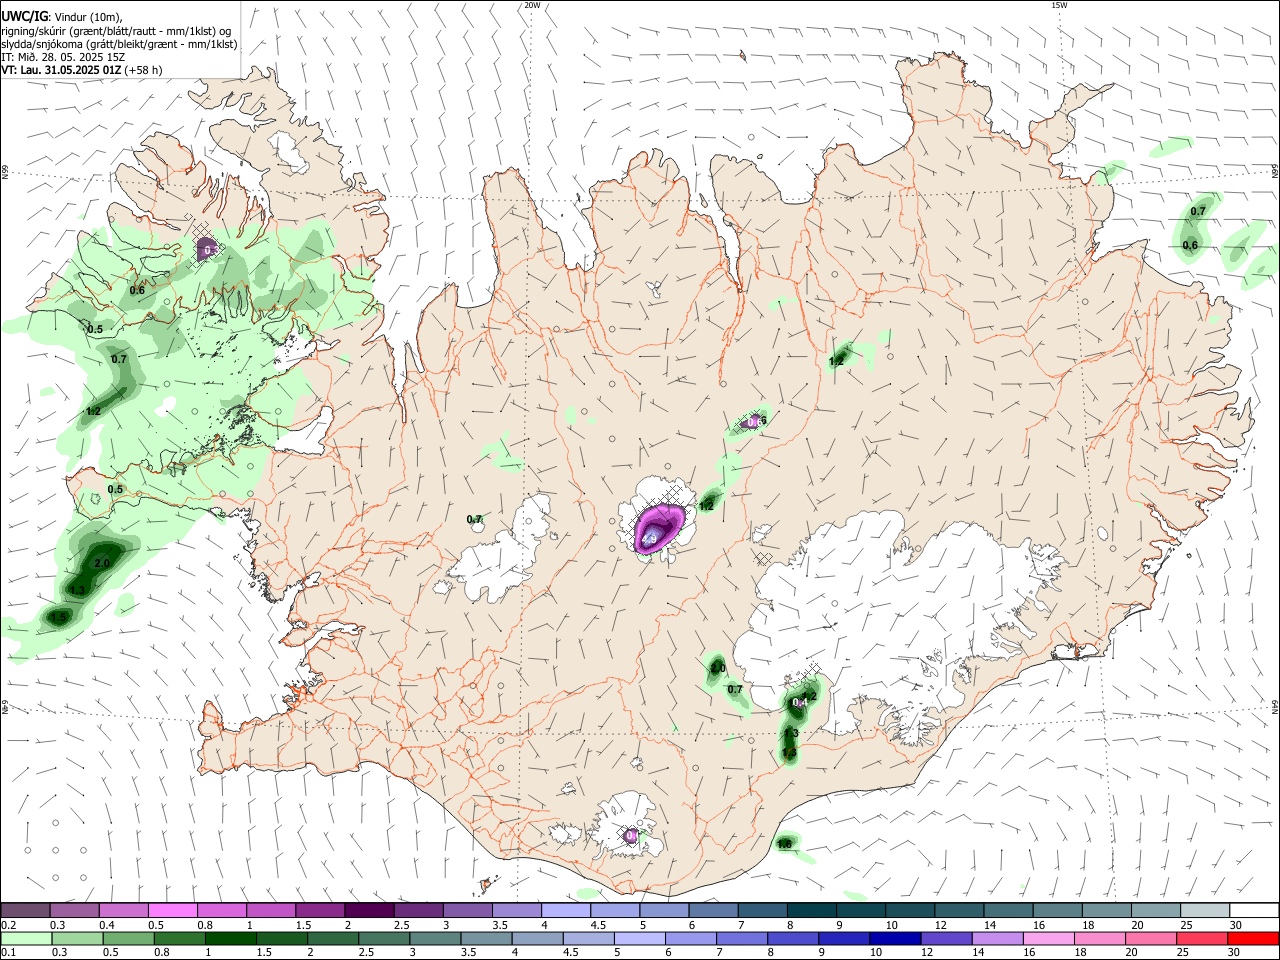Click the '1.5' rainfall value offshore southwest
The width and height of the screenshot is (1280, 960).
pyautogui.click(x=57, y=619)
